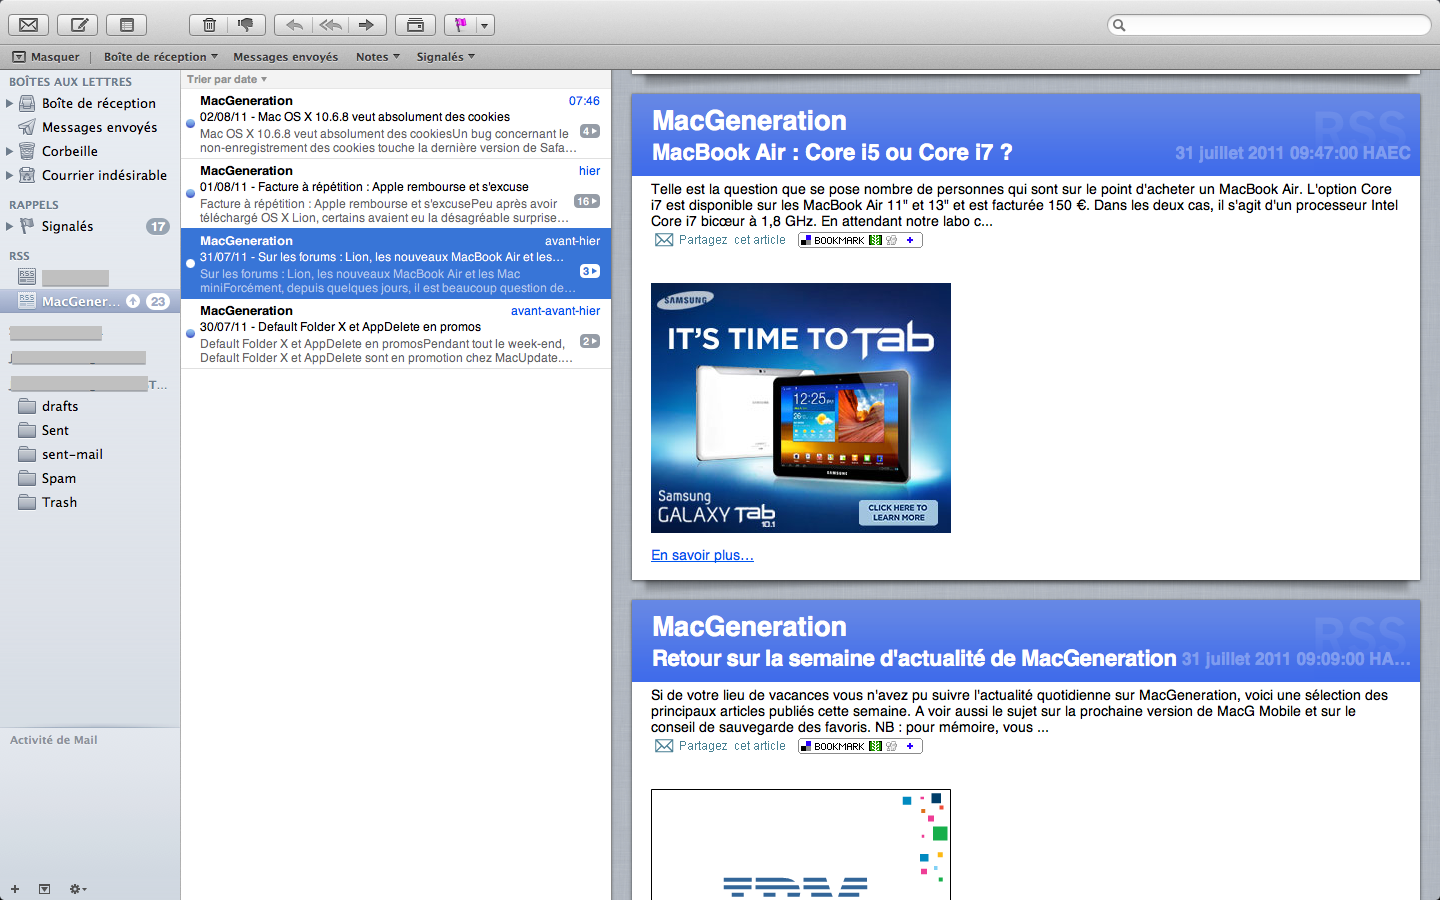Forward the message with the right arrow icon
The height and width of the screenshot is (900, 1440).
tap(367, 25)
